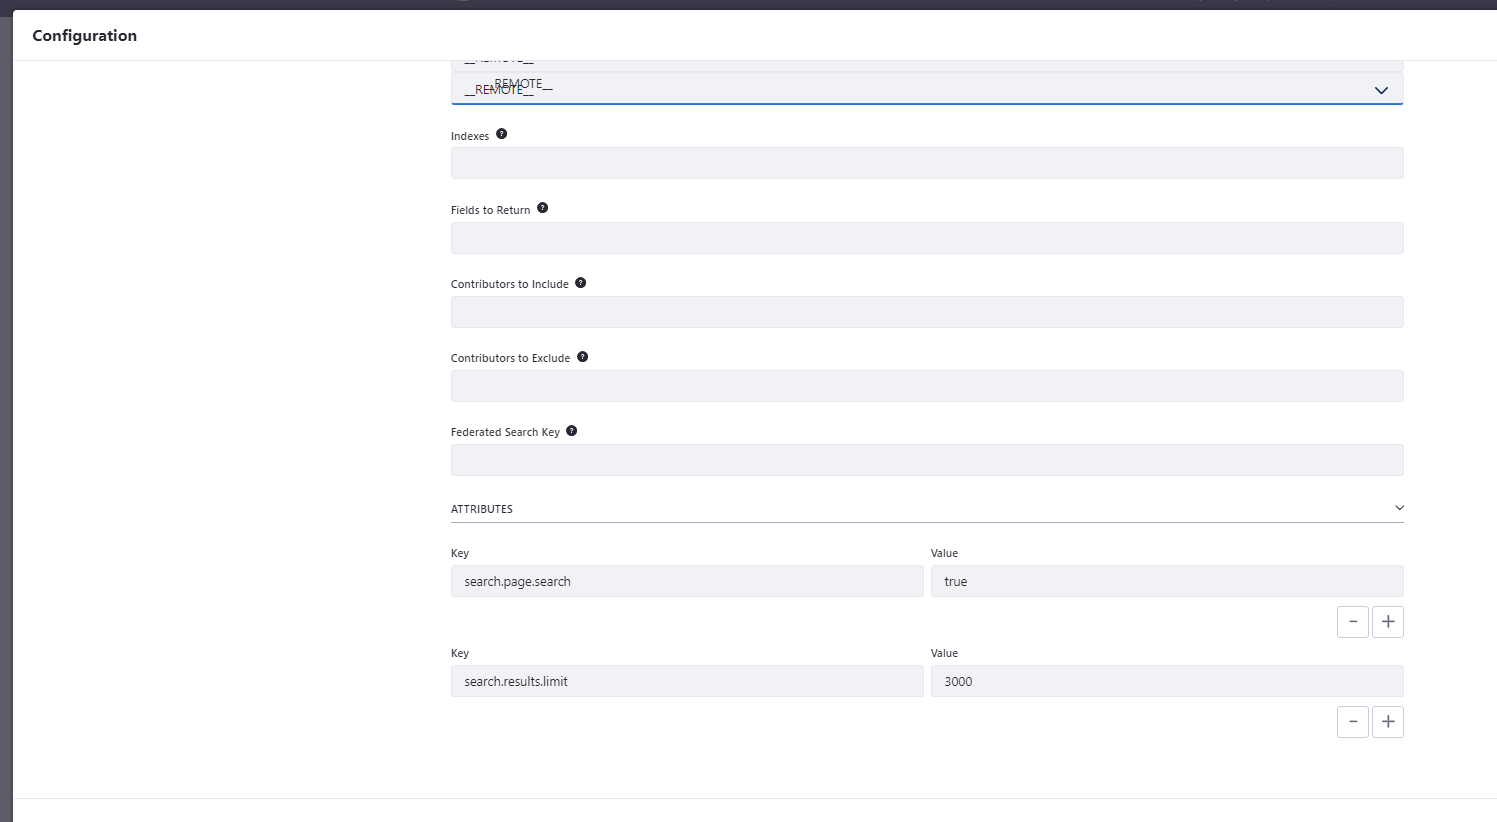This screenshot has width=1497, height=822.
Task: Click the Indexes label text
Action: [470, 136]
